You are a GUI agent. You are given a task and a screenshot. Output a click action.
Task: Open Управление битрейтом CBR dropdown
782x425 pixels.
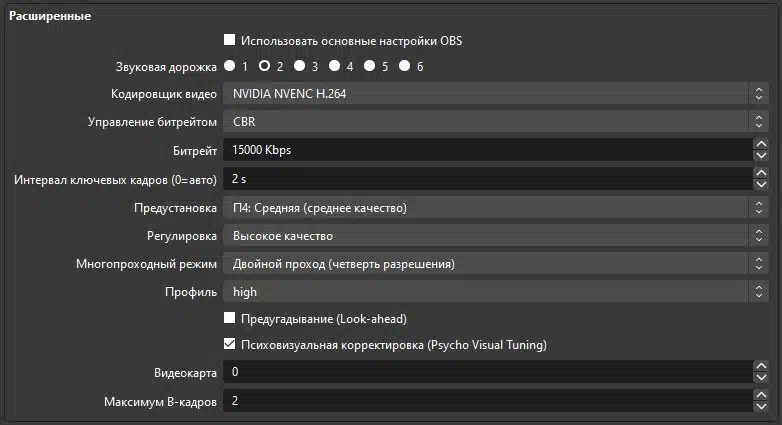pyautogui.click(x=495, y=121)
